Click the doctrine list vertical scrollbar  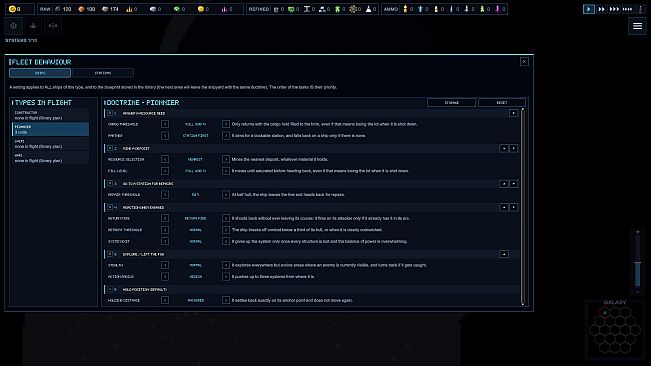coord(522,207)
